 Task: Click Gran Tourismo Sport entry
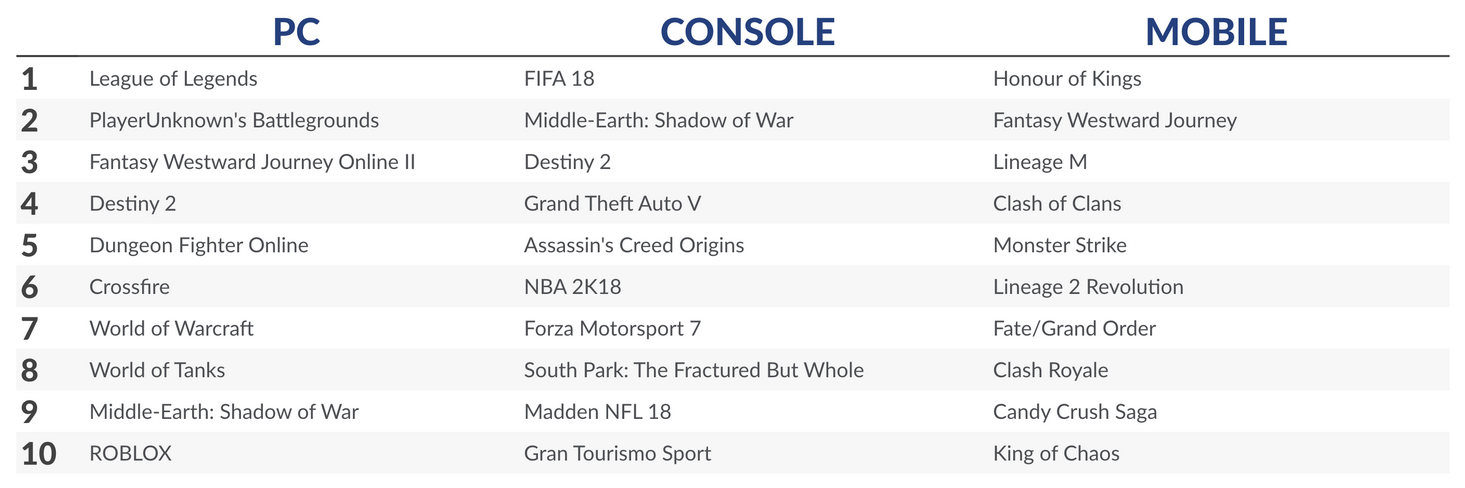coord(617,453)
